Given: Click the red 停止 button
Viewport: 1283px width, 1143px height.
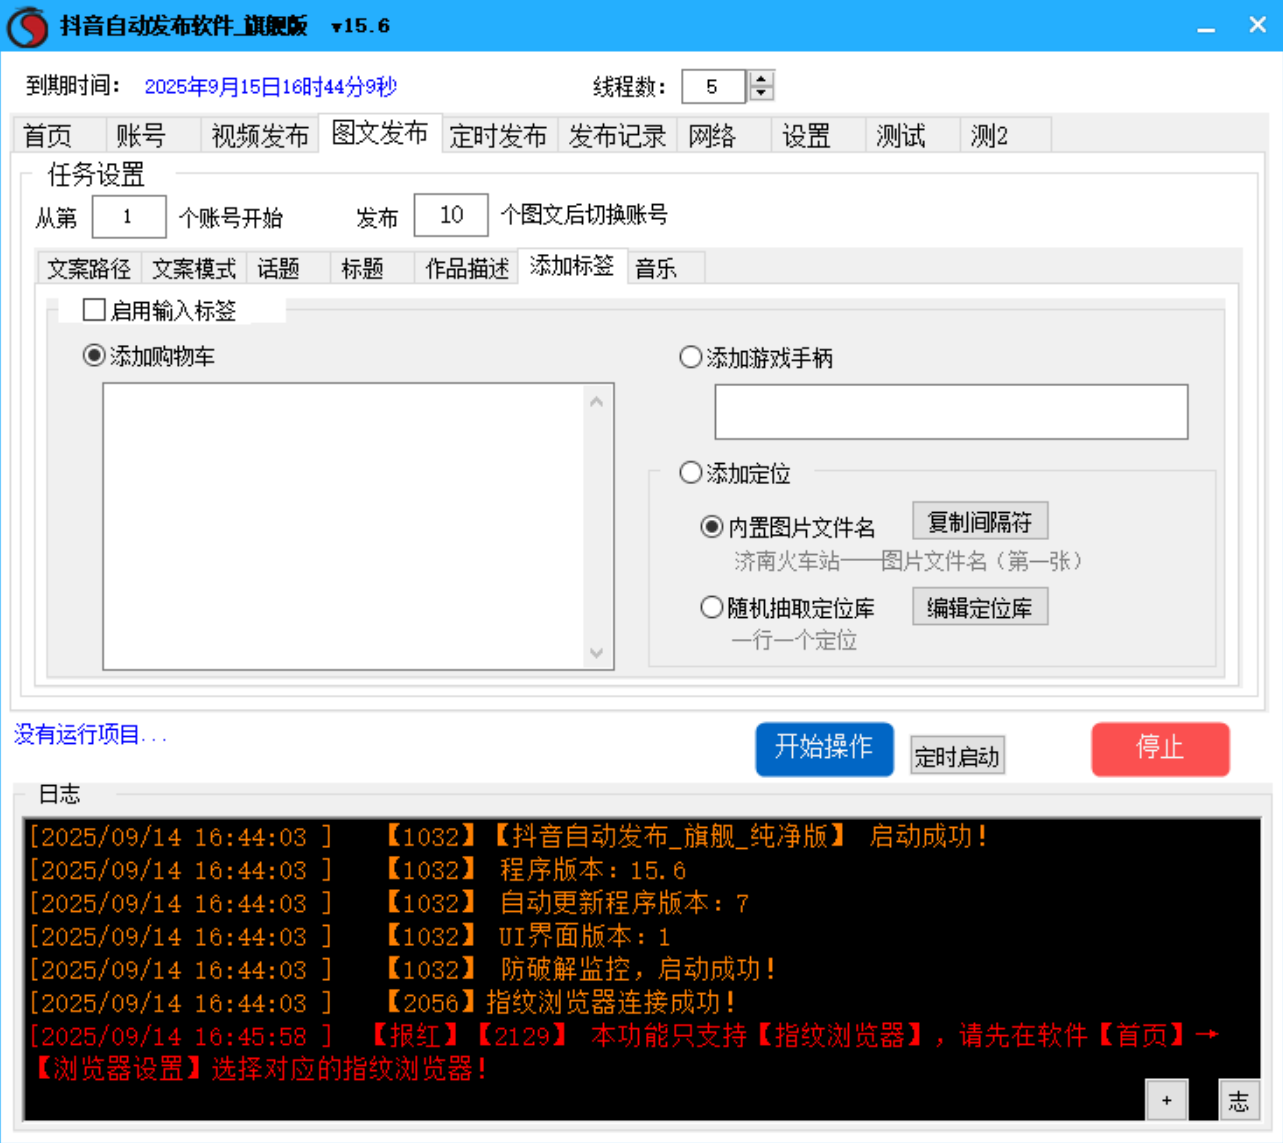Looking at the screenshot, I should [1159, 749].
